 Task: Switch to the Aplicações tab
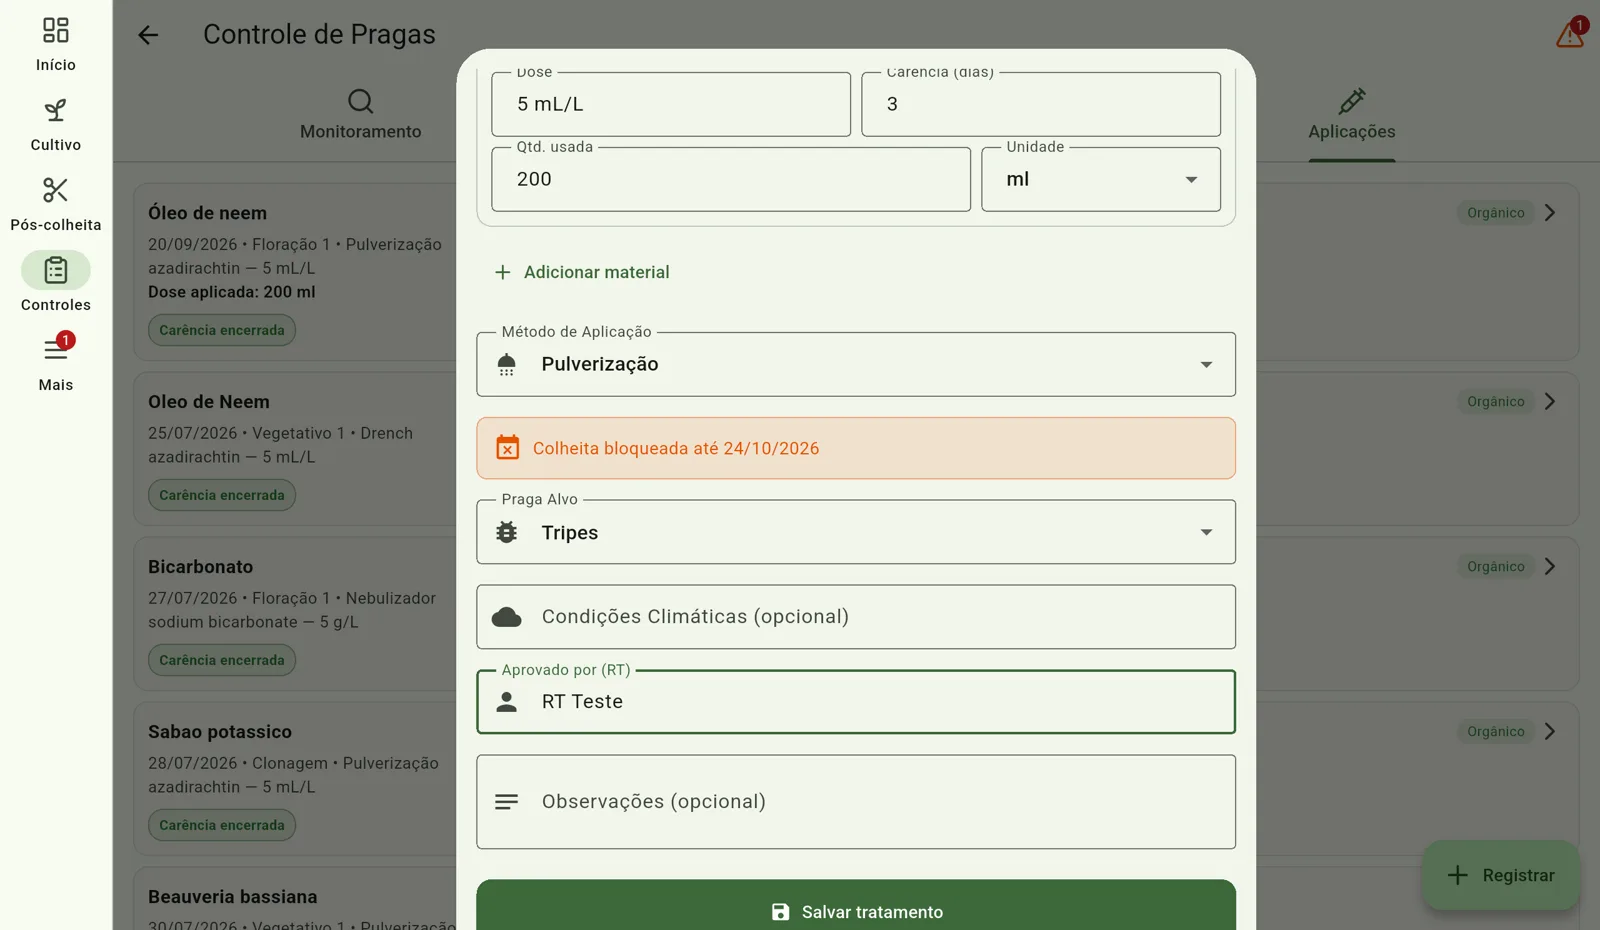point(1352,115)
